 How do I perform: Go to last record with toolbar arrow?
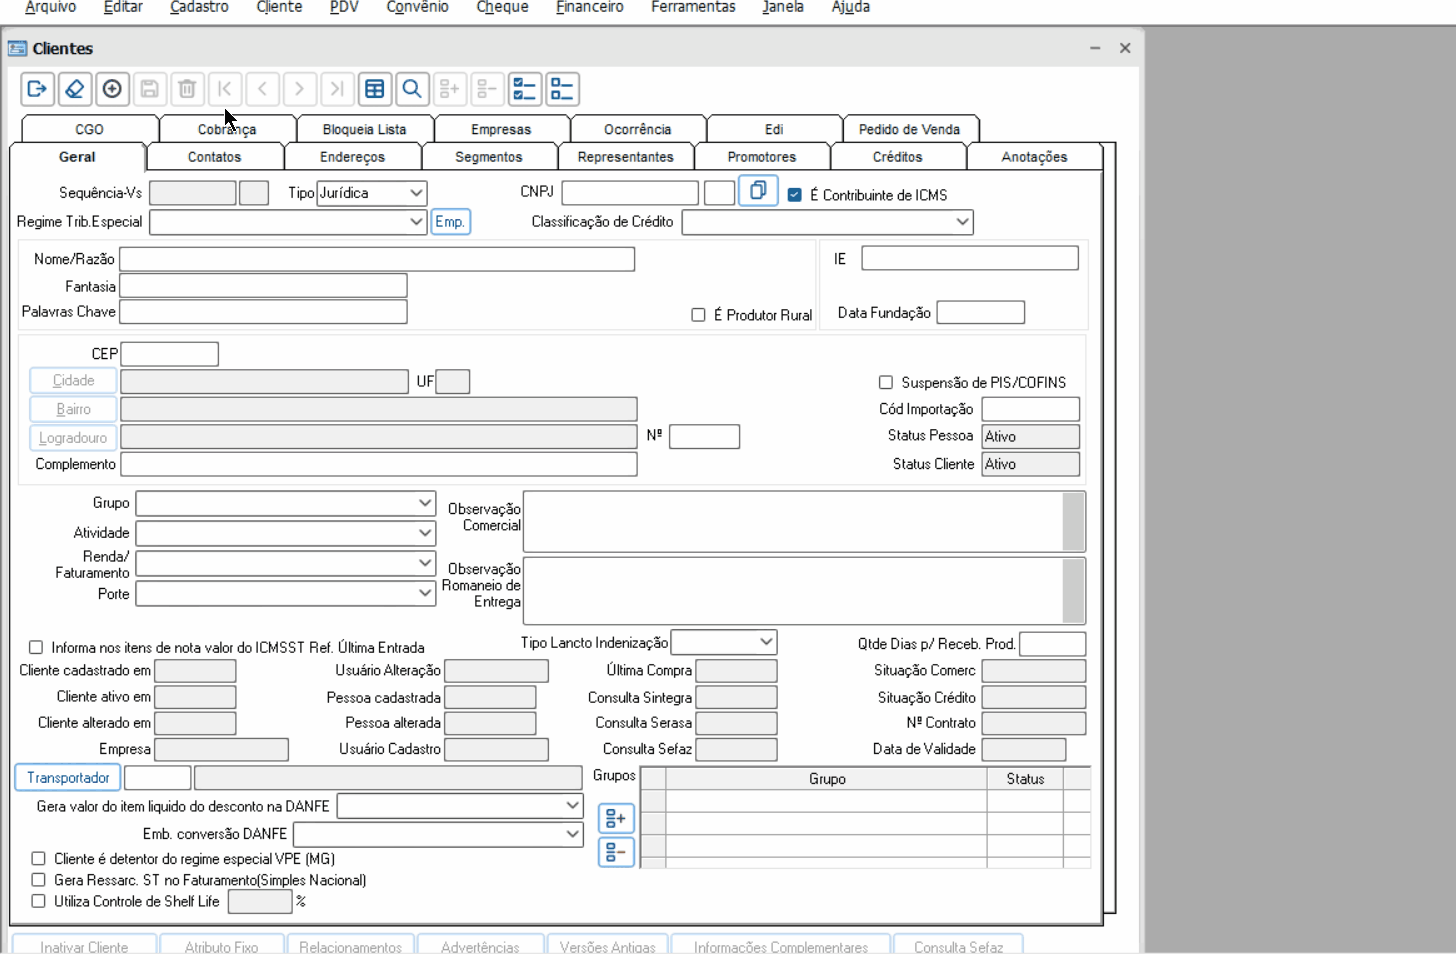[337, 89]
